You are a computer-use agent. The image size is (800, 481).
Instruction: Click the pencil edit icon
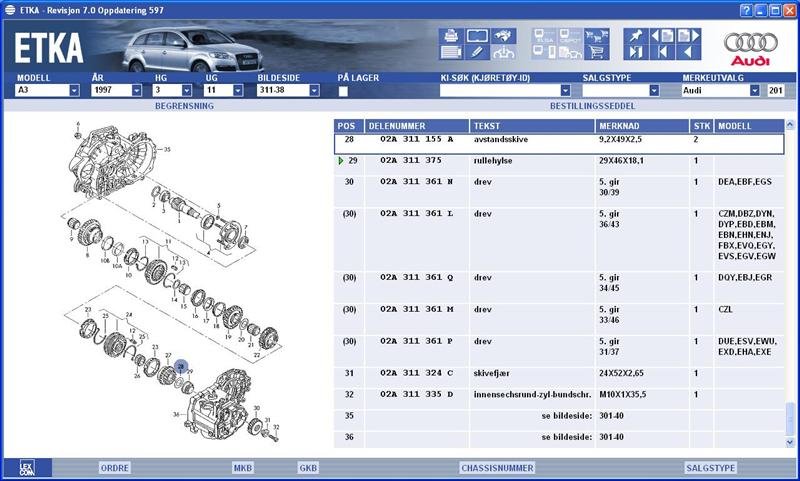pyautogui.click(x=476, y=51)
